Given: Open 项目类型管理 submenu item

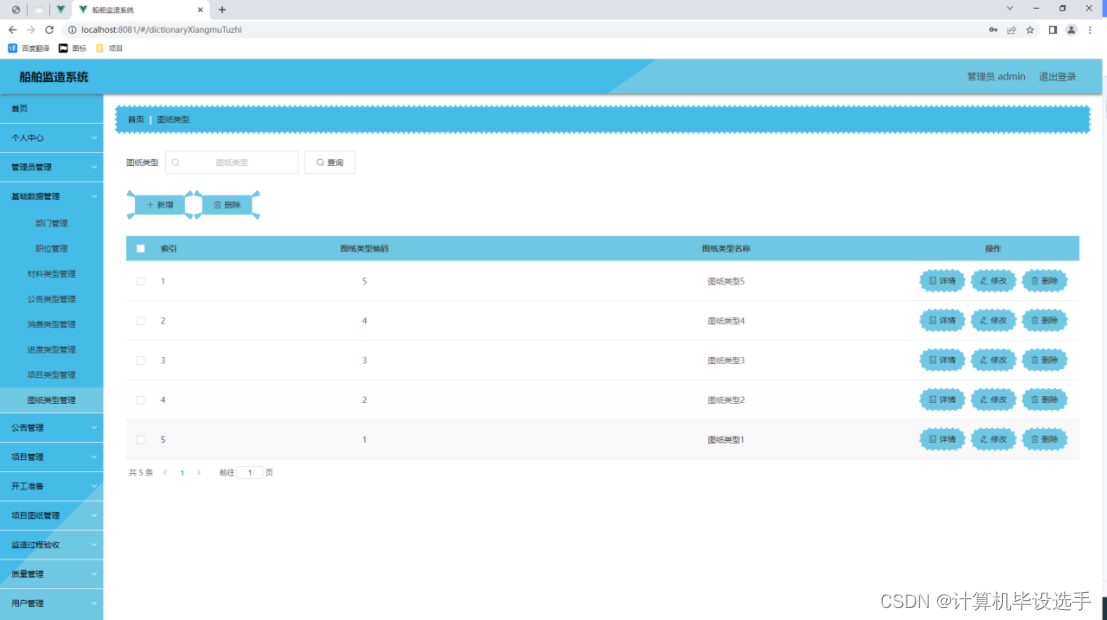Looking at the screenshot, I should 52,375.
